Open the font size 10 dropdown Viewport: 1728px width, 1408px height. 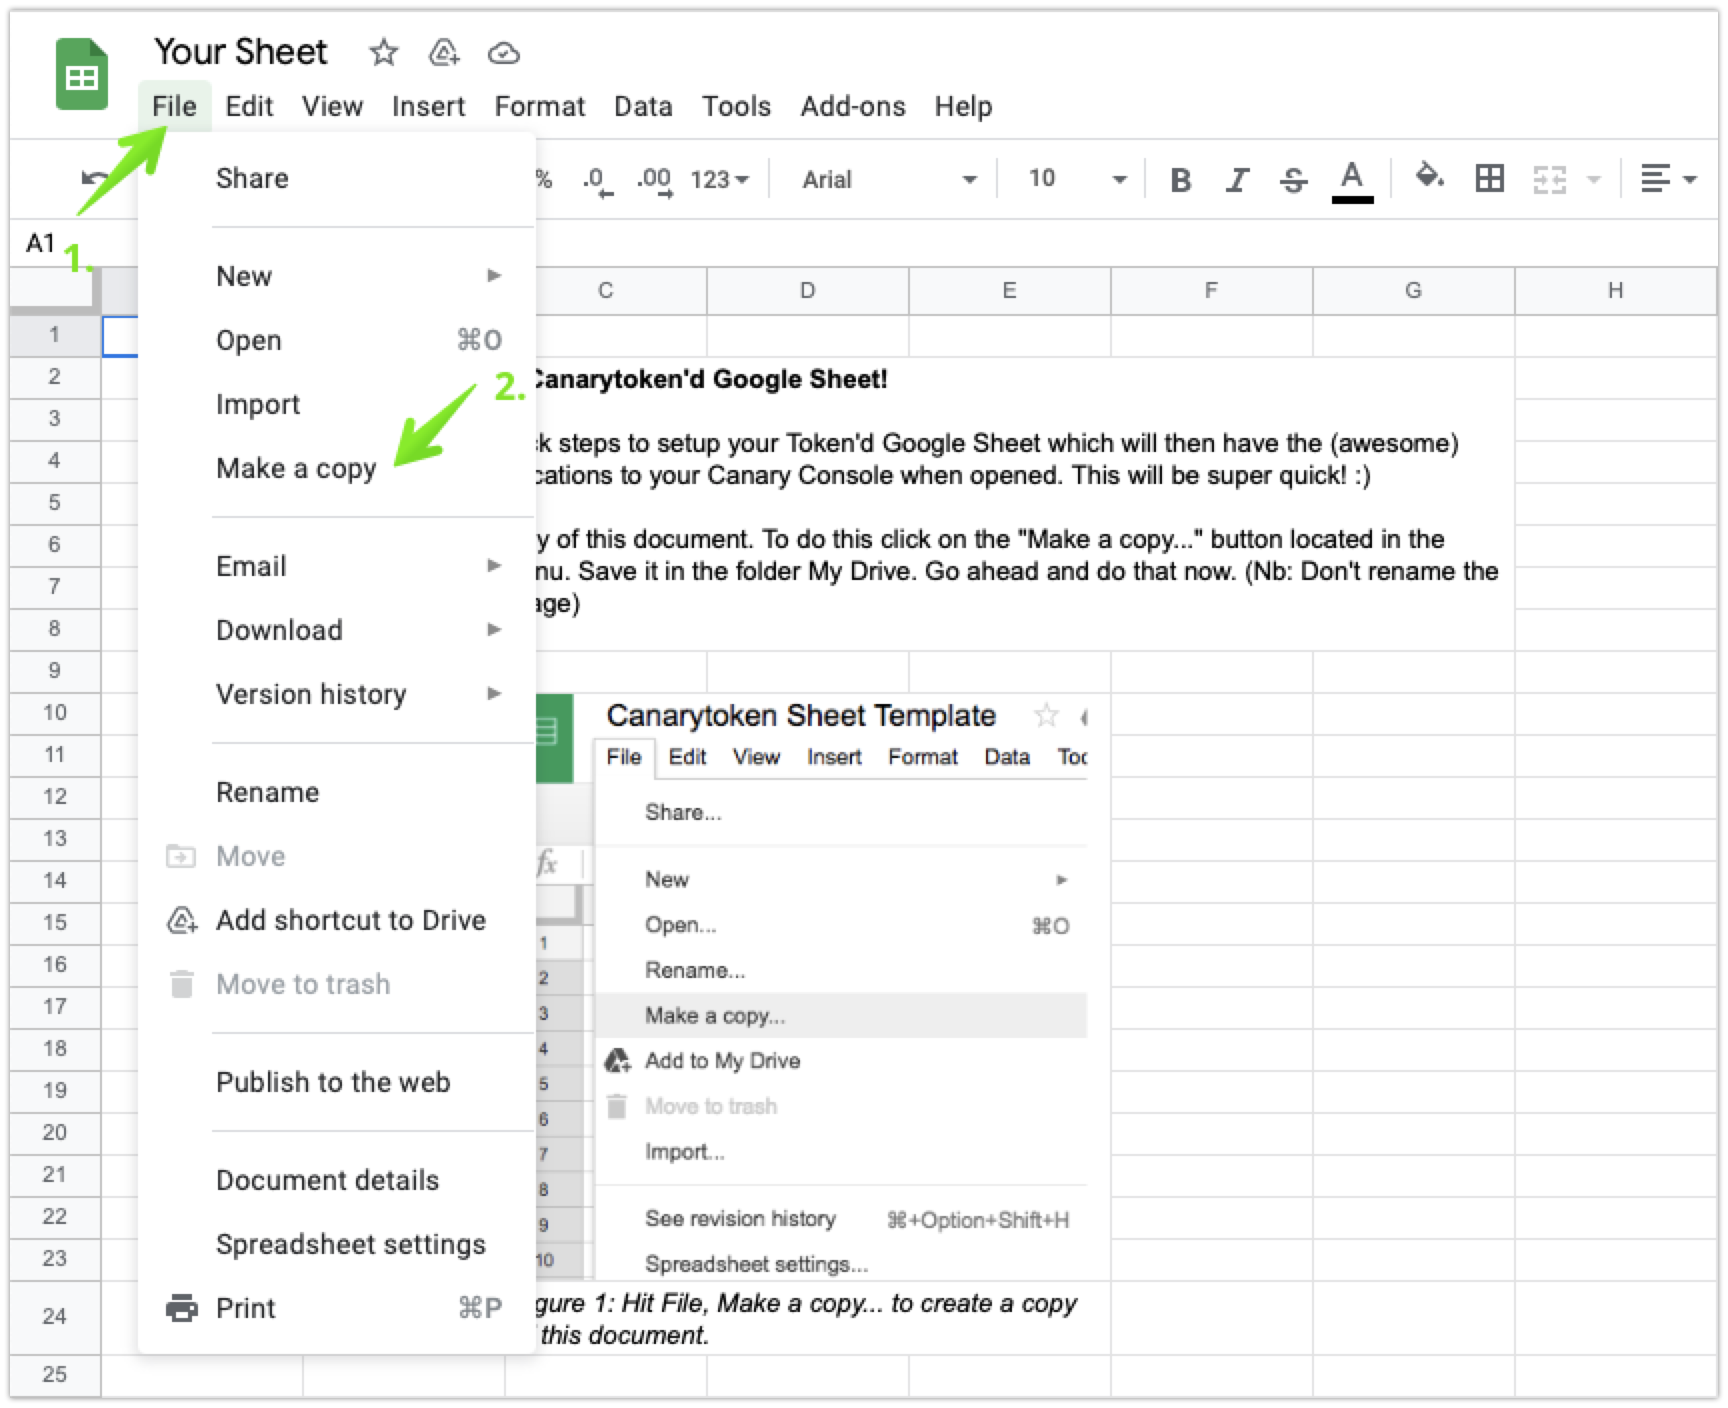click(1076, 180)
